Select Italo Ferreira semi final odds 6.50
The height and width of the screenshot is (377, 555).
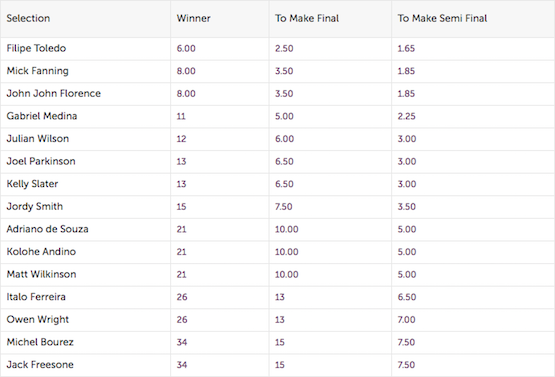point(407,297)
